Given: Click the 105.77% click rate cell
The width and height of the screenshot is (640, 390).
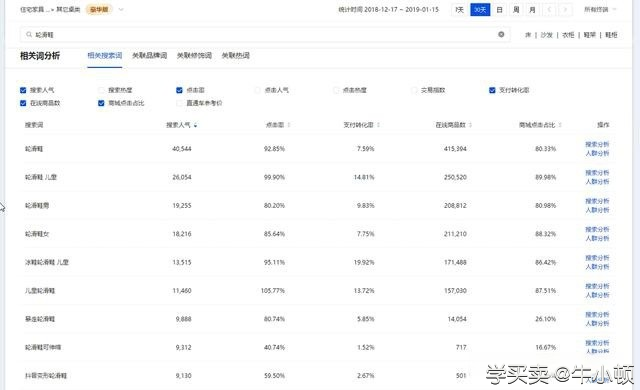Looking at the screenshot, I should tap(273, 290).
